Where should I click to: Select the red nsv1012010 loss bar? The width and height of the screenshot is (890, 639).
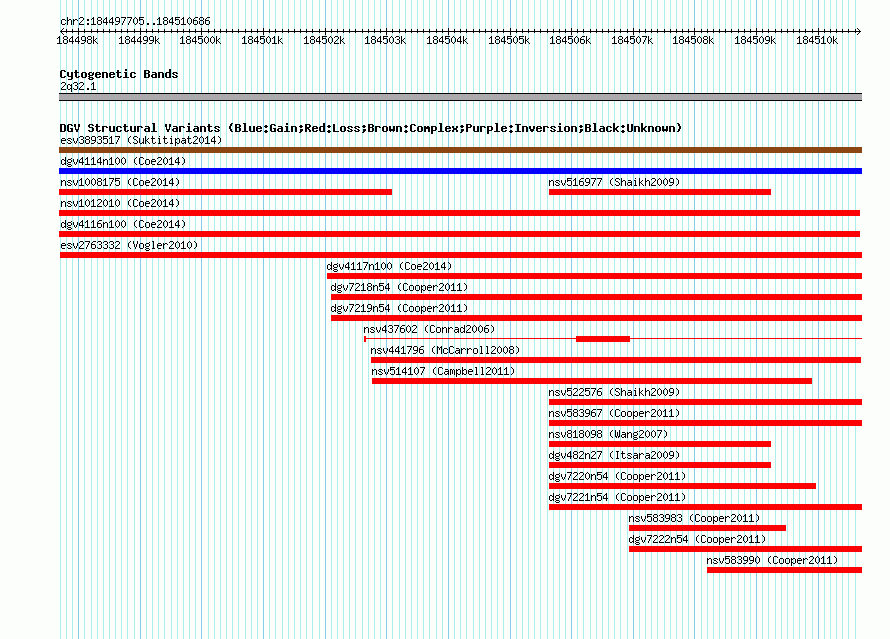pos(459,213)
